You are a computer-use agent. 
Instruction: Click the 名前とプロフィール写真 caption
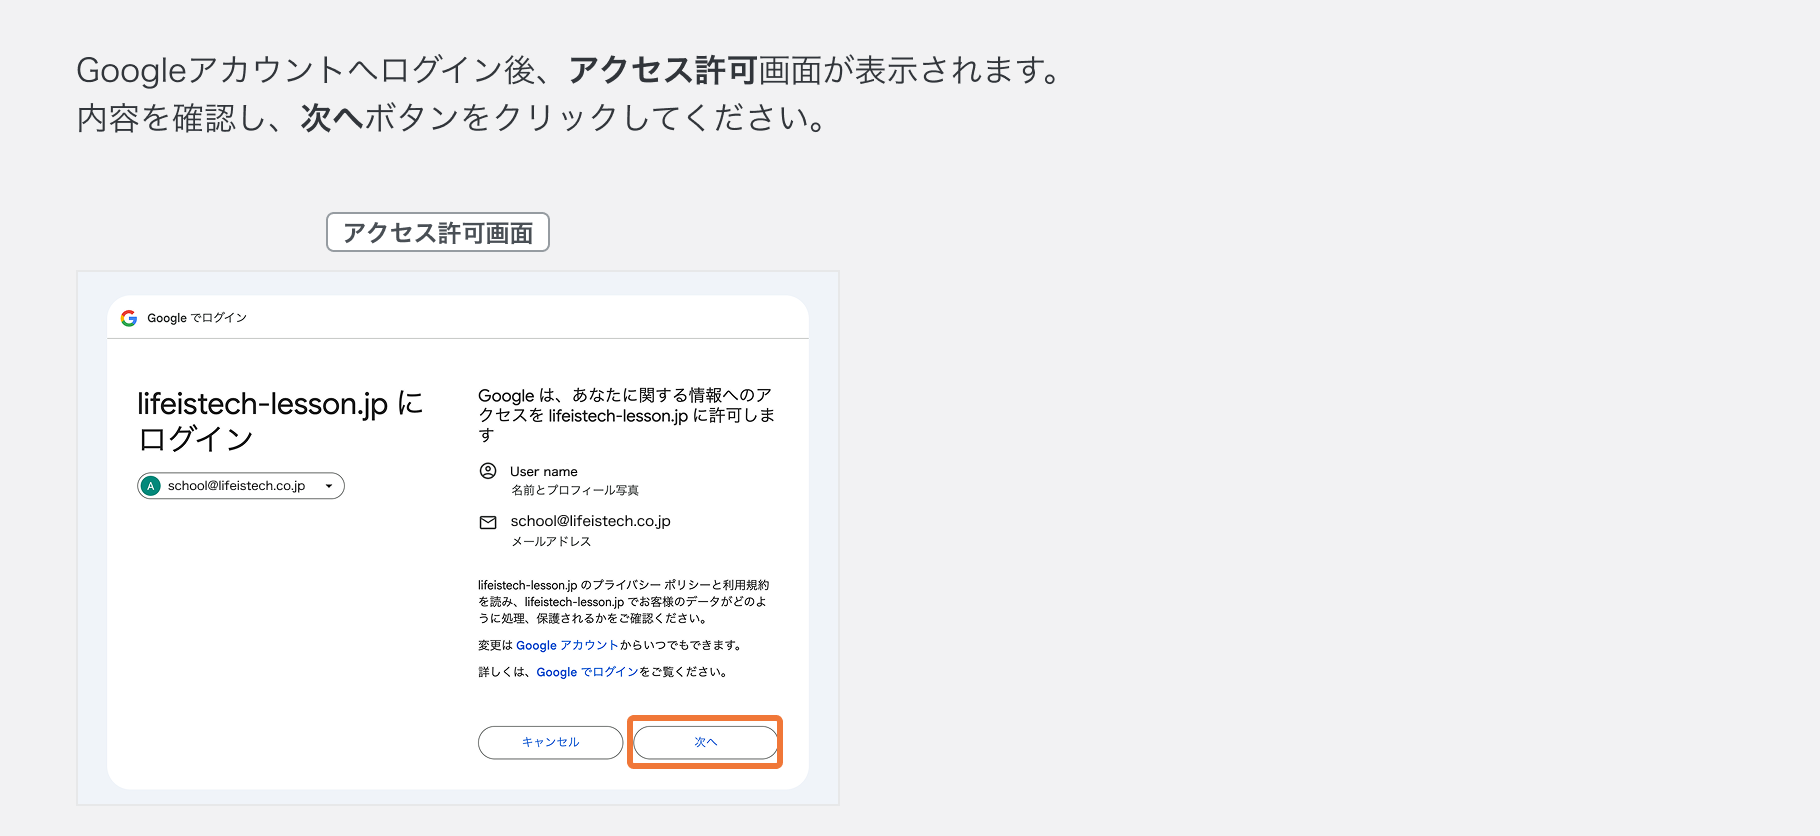[x=575, y=490]
